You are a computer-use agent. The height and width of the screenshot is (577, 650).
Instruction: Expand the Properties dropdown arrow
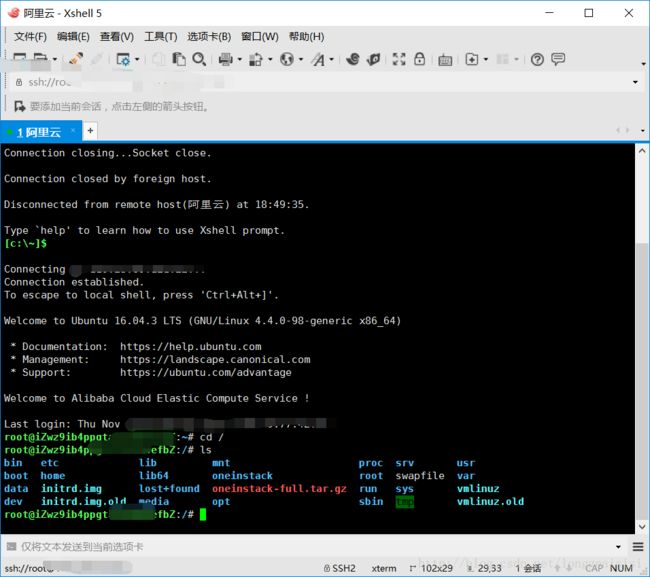coord(137,59)
